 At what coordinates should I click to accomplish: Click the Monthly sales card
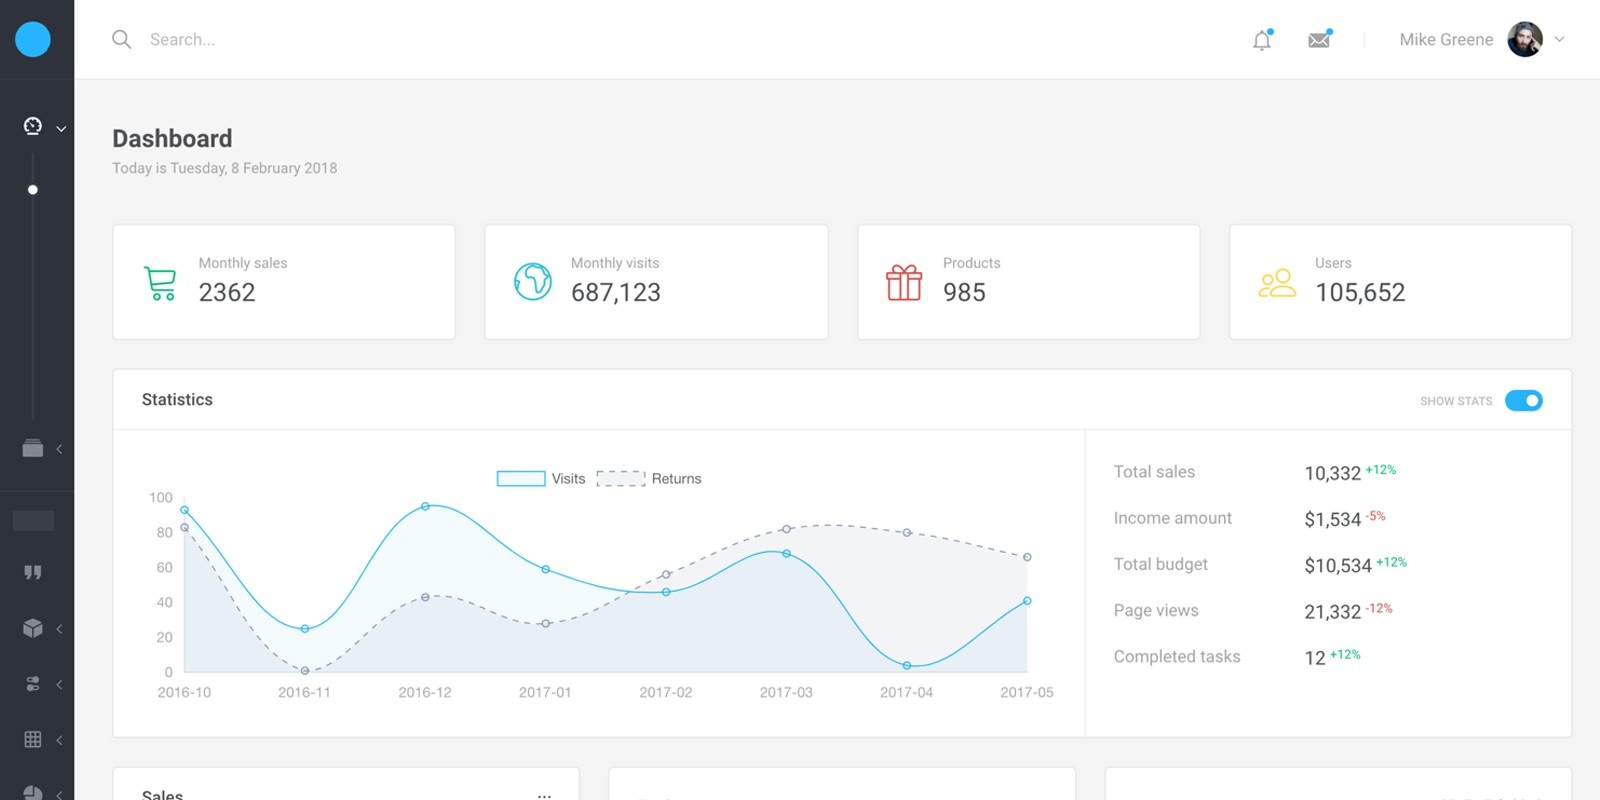click(x=284, y=282)
